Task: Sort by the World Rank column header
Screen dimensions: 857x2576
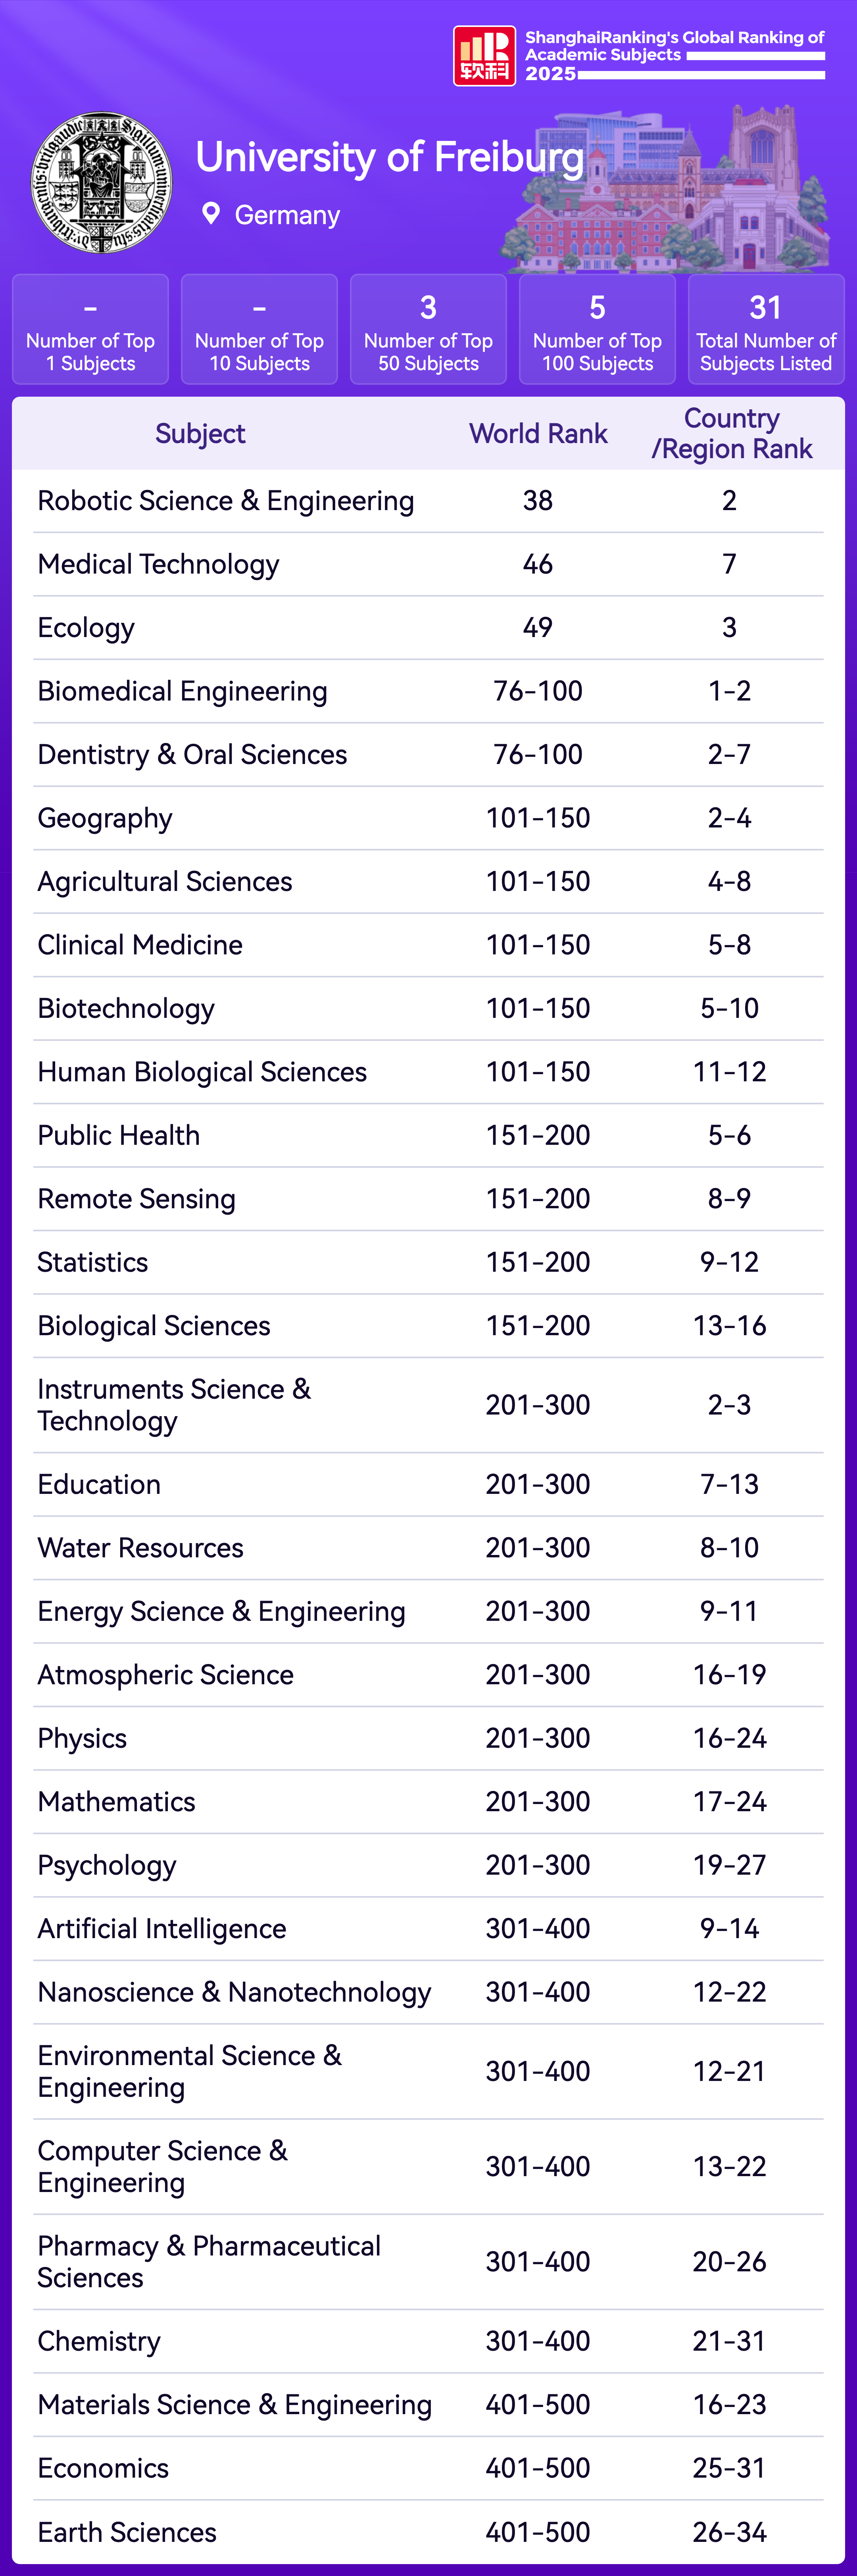Action: click(538, 434)
